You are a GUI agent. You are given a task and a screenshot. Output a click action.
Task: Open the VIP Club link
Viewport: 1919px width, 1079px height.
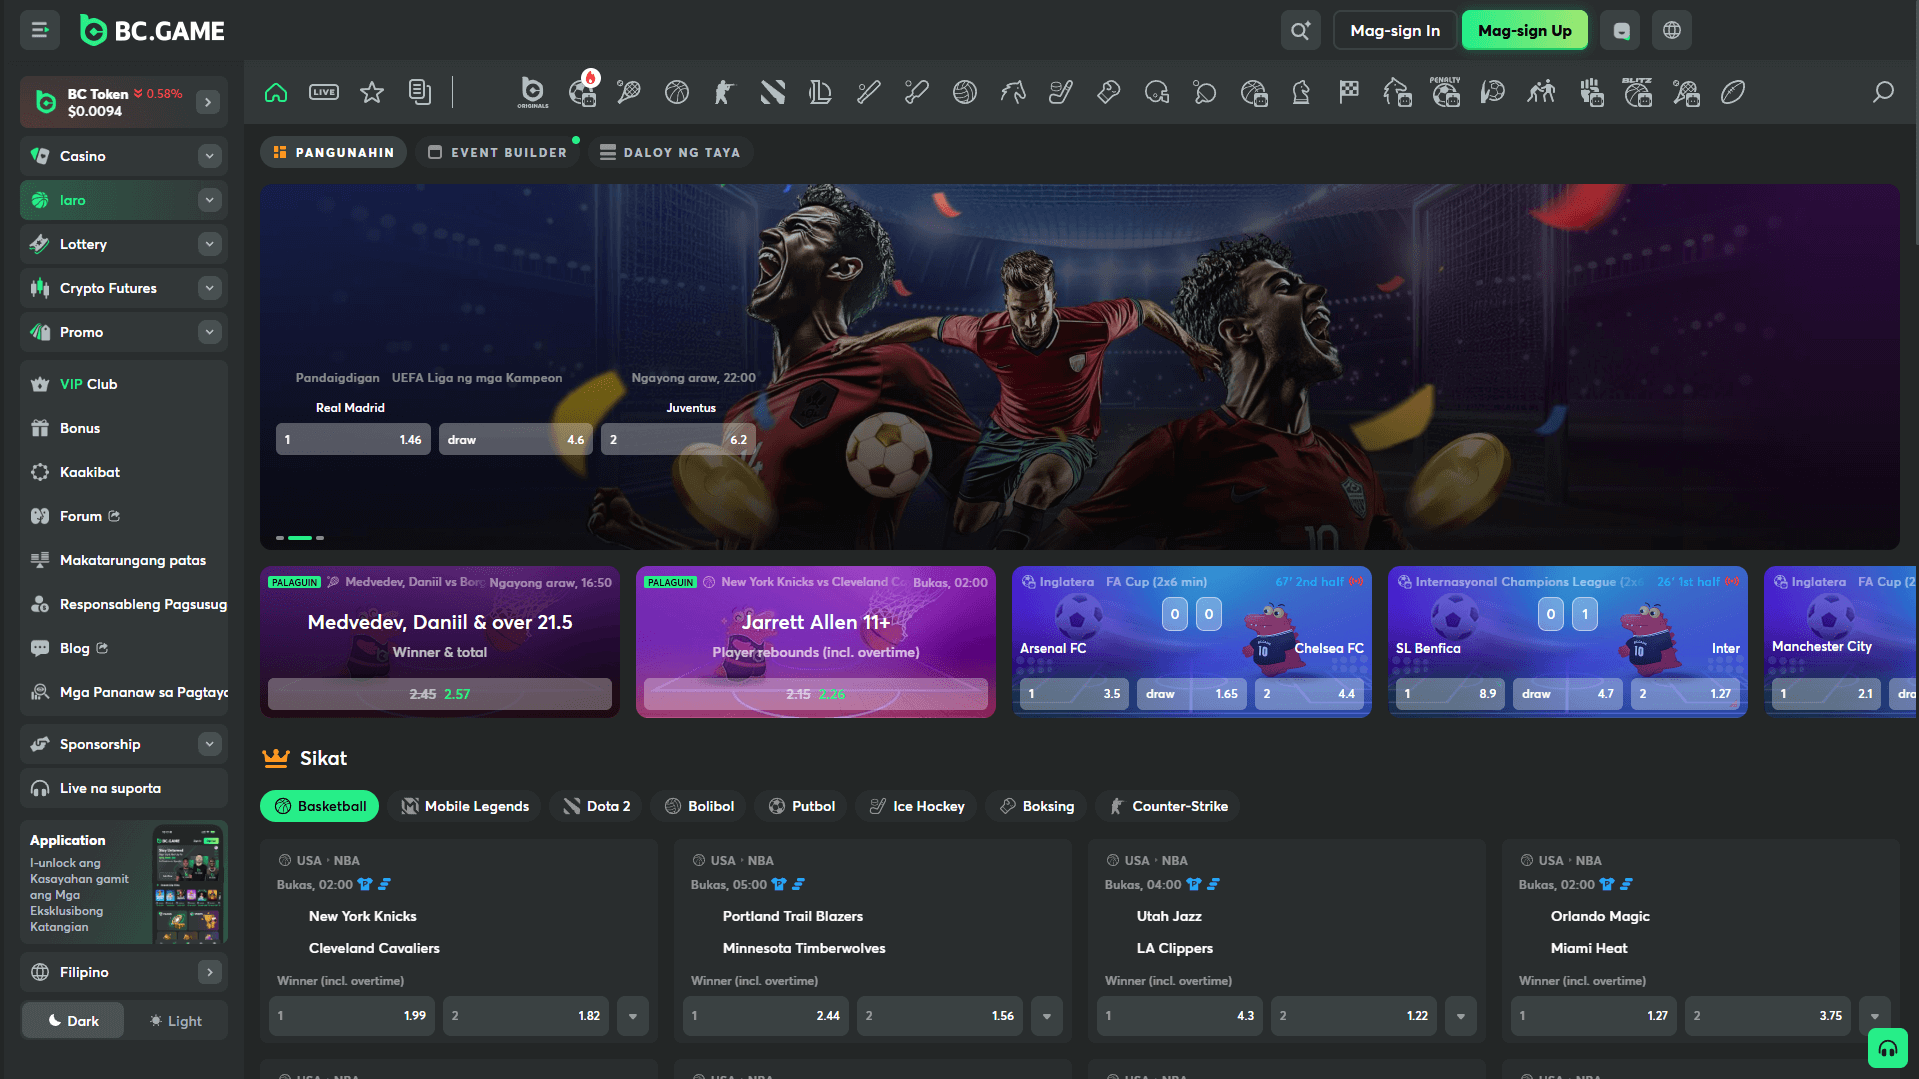tap(88, 384)
